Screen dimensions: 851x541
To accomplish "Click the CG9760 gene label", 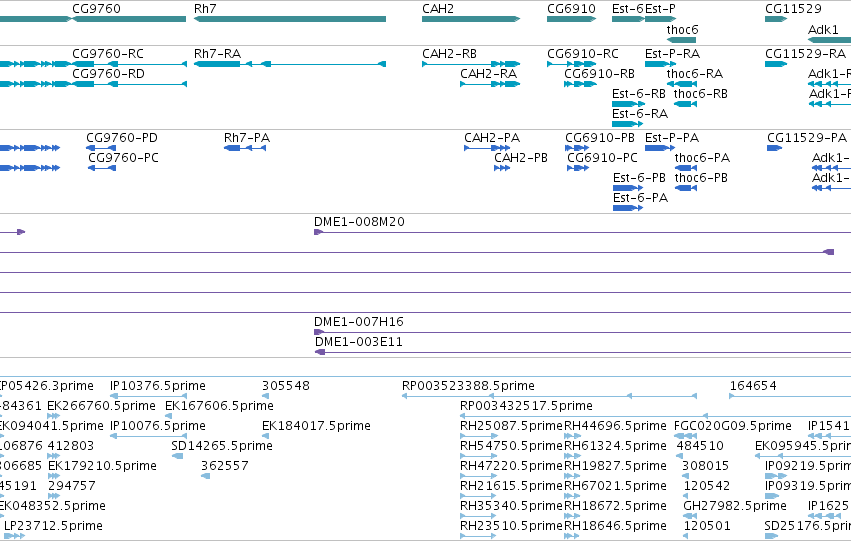I will (96, 9).
